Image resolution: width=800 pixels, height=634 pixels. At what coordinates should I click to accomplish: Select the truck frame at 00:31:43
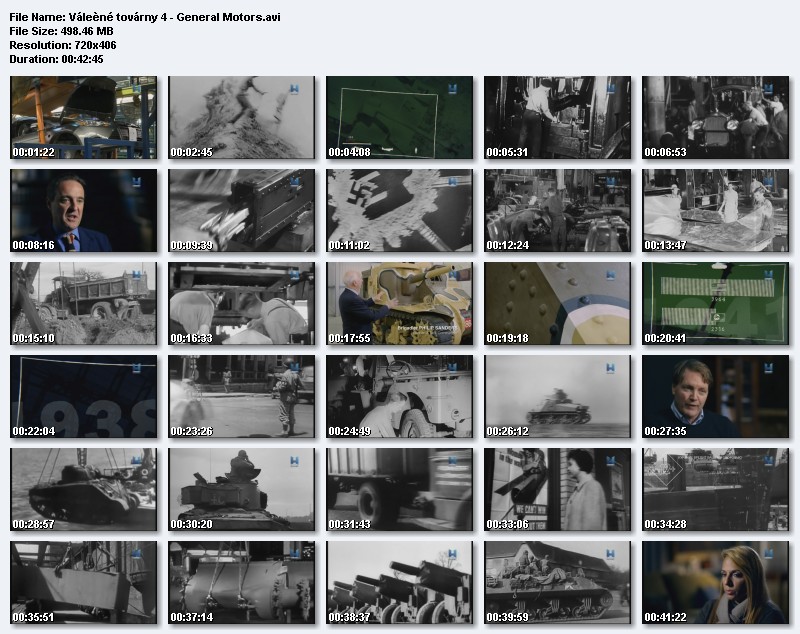[399, 490]
